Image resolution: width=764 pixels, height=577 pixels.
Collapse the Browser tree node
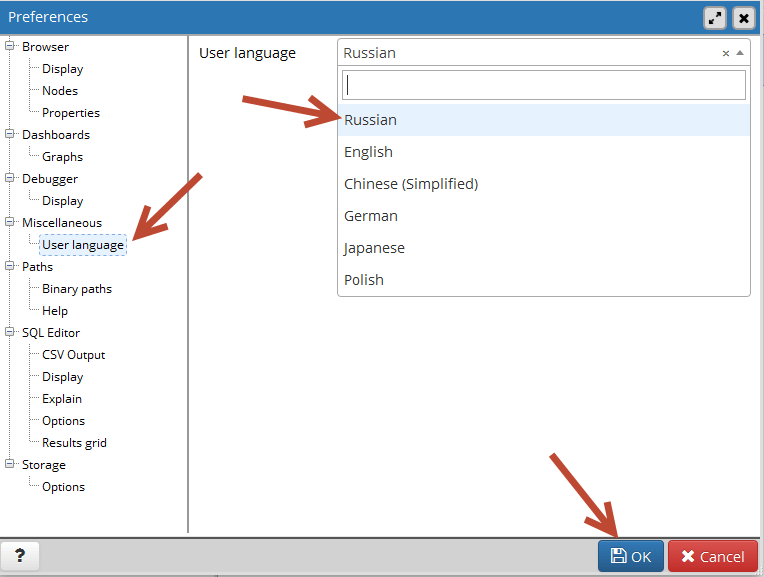[11, 46]
